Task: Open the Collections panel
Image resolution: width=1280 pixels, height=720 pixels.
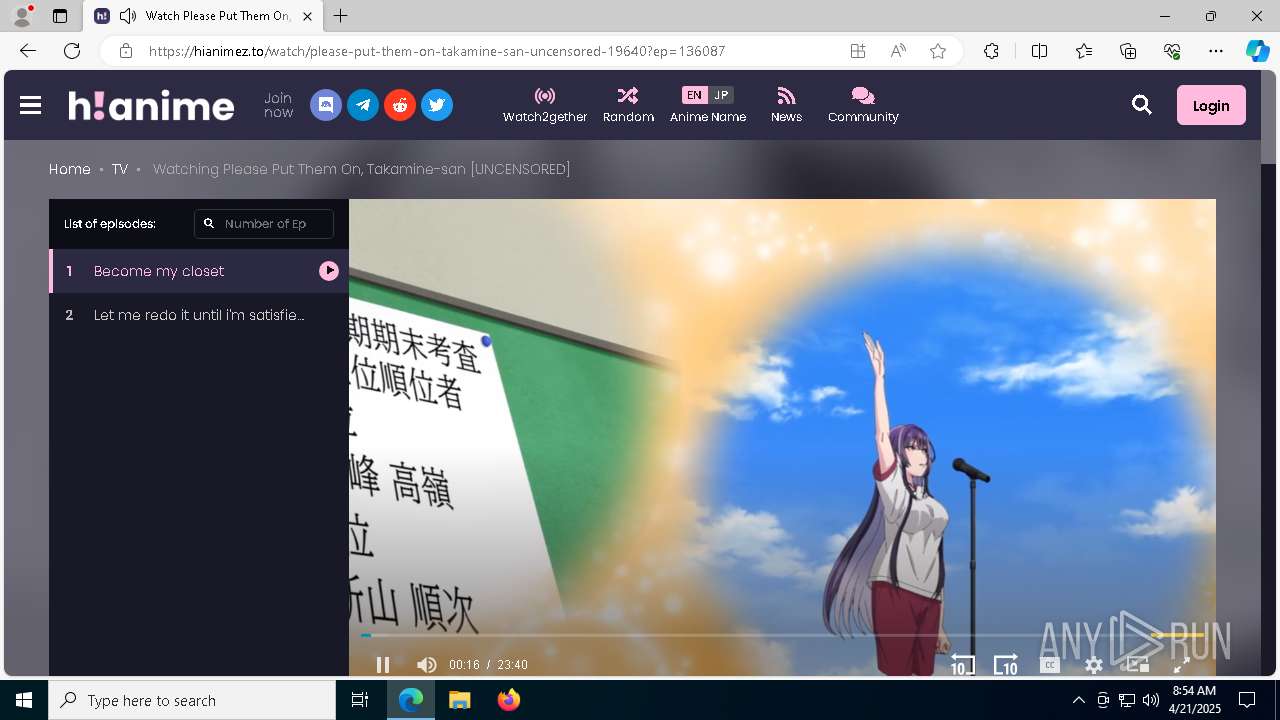Action: 1128,51
